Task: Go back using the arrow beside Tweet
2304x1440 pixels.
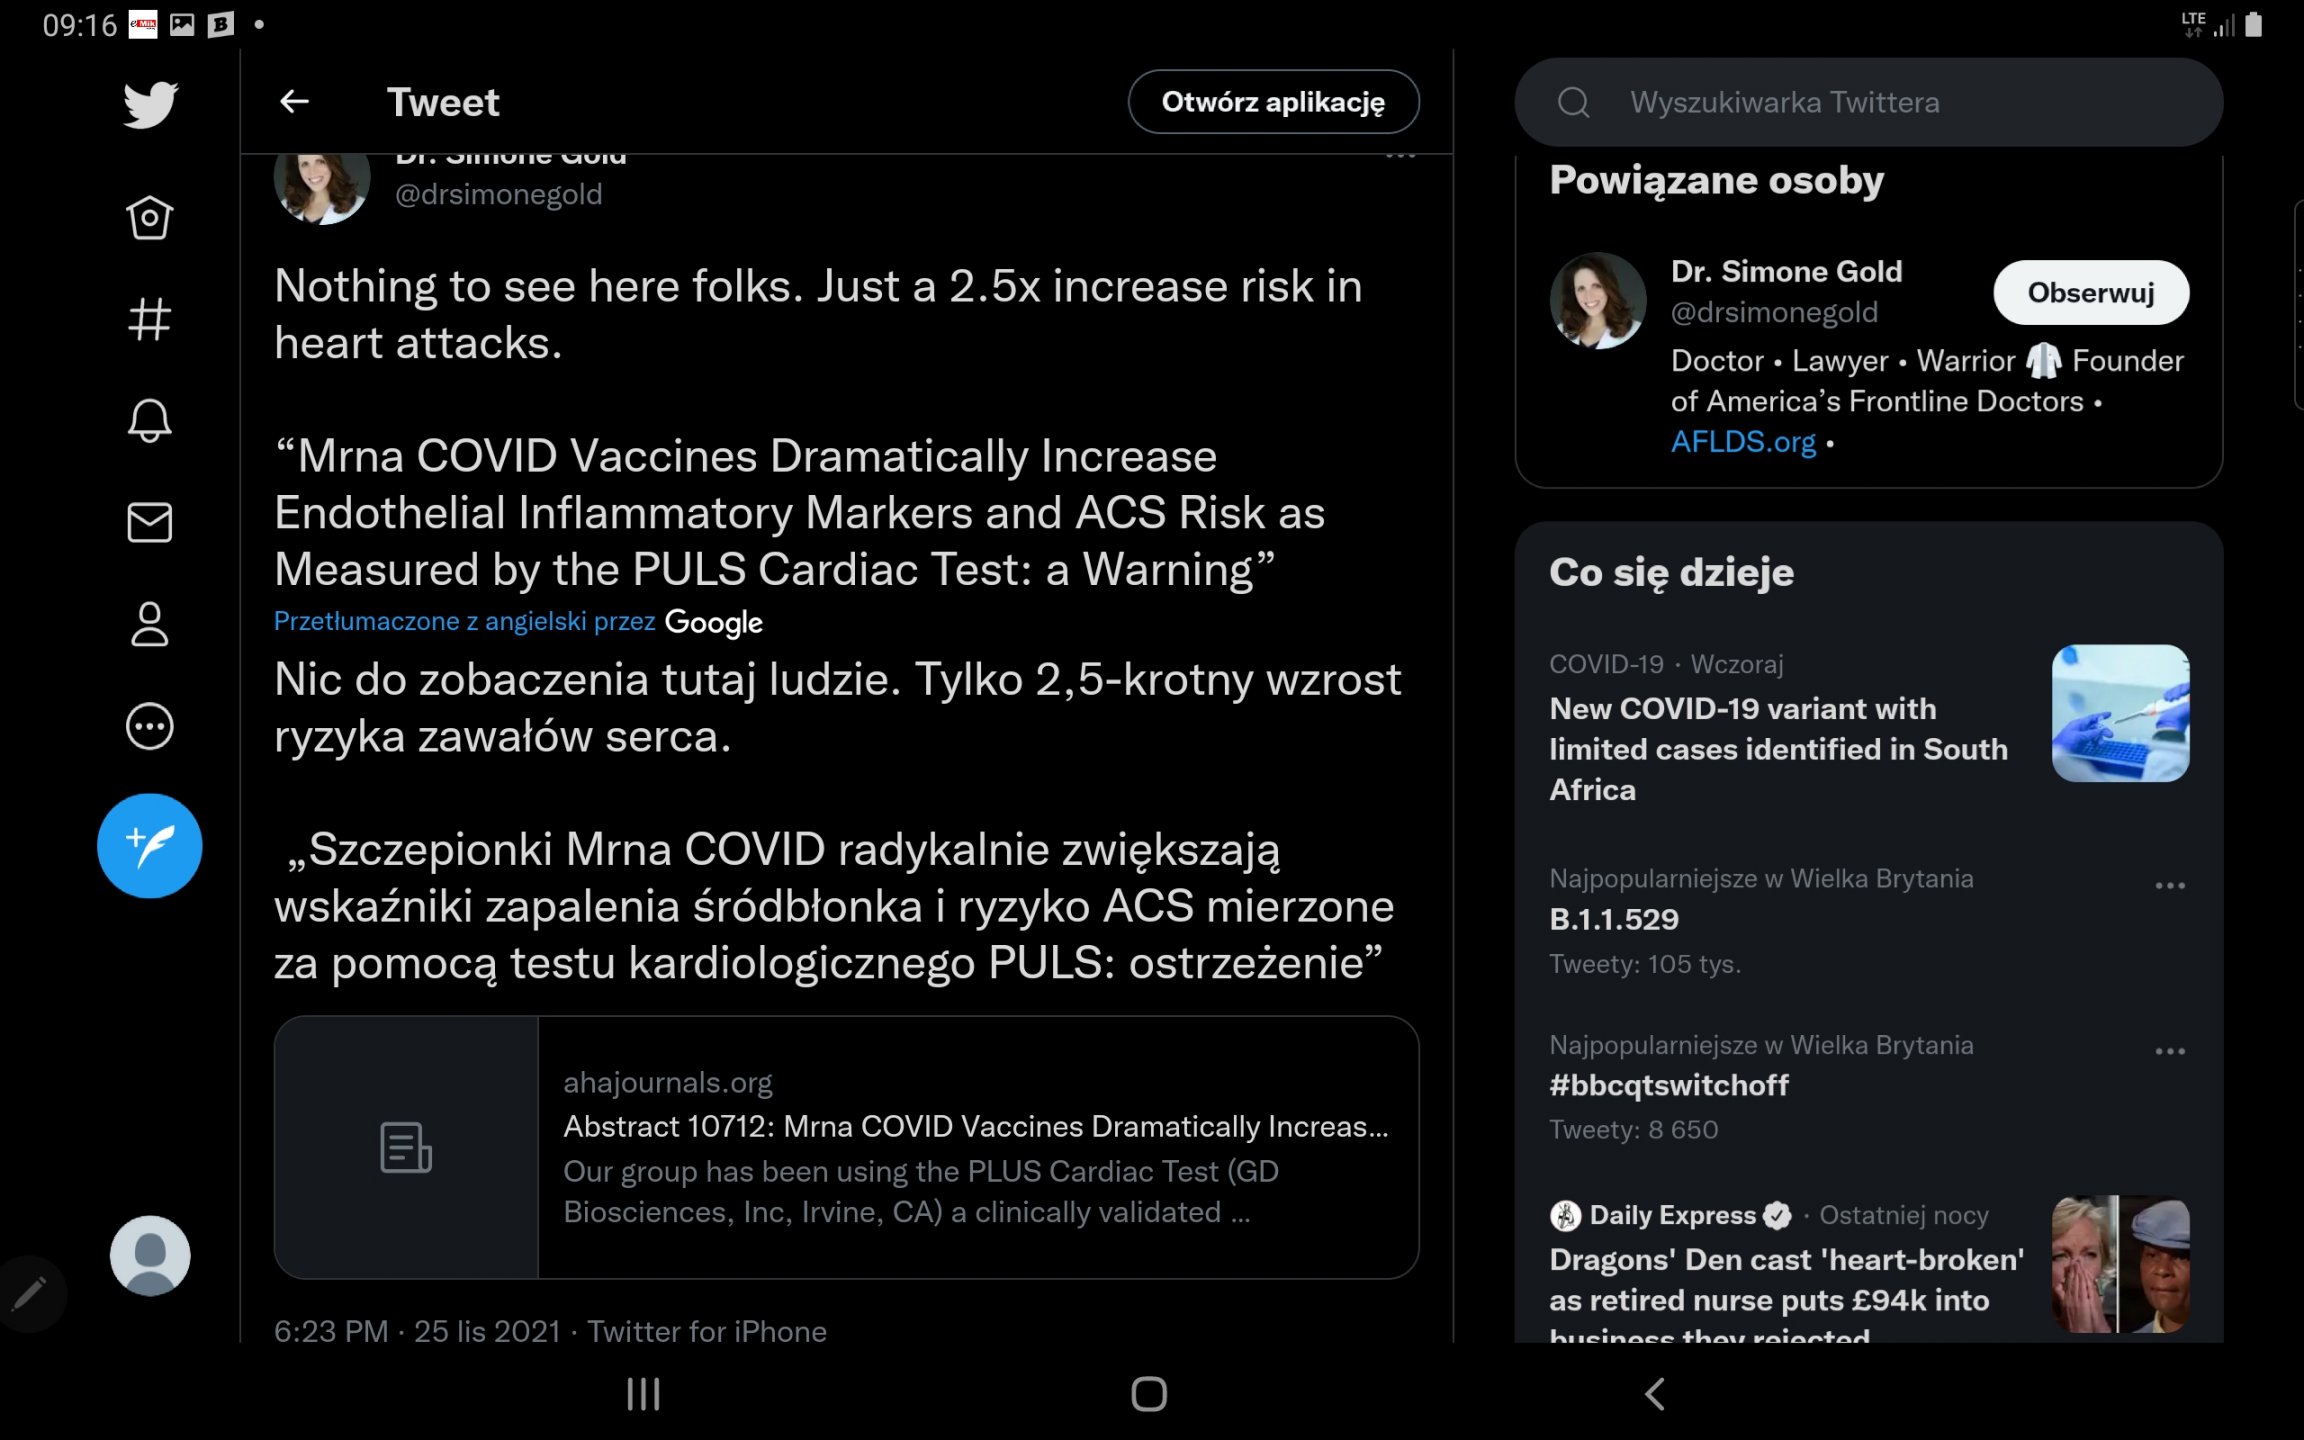Action: 294,102
